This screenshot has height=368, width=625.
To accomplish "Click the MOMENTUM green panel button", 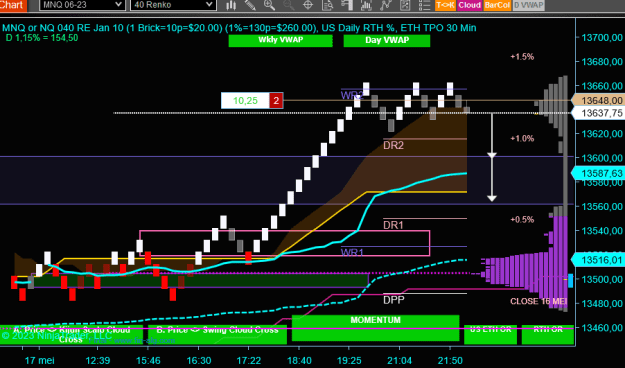I will [x=375, y=328].
